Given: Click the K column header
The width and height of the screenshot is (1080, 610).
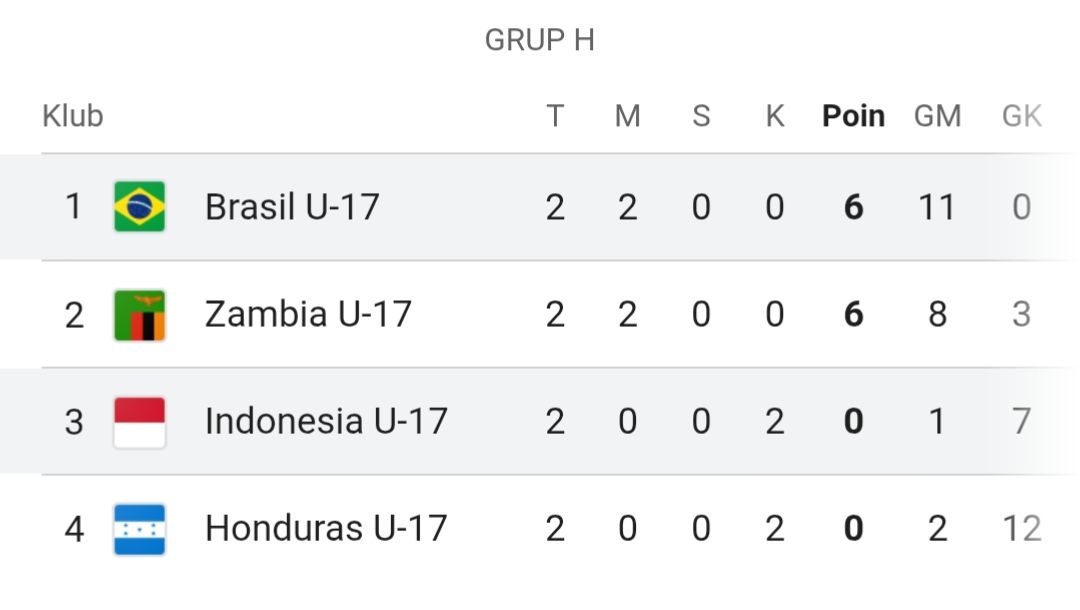Looking at the screenshot, I should point(775,116).
